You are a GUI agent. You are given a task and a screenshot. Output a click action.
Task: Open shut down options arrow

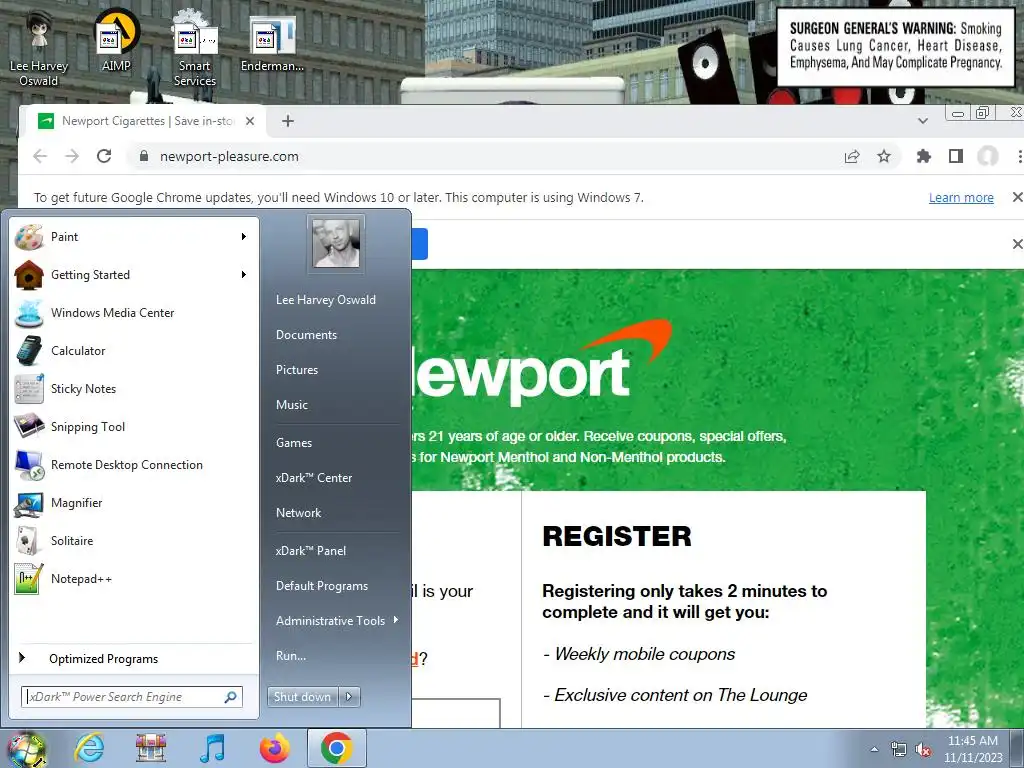[349, 697]
